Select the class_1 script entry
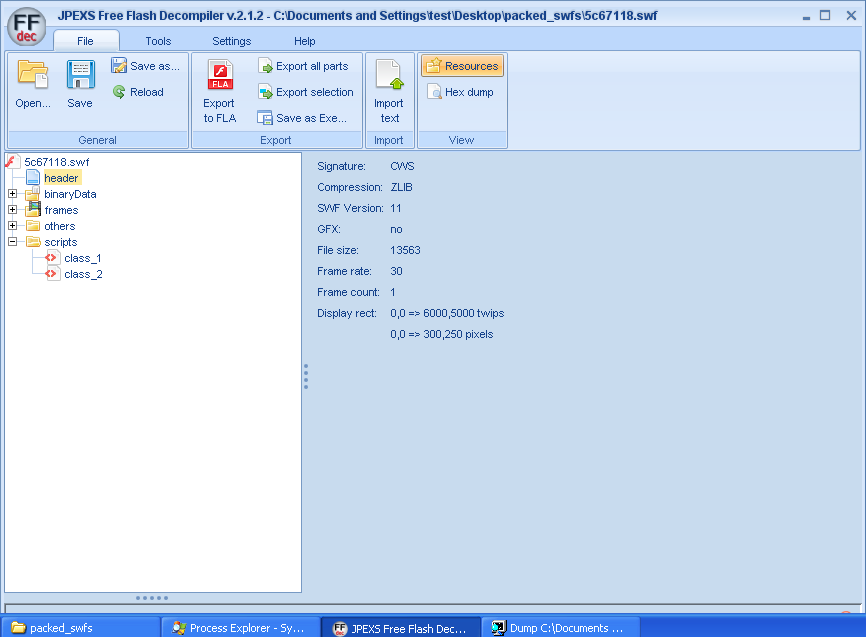Viewport: 866px width, 637px height. 83,258
